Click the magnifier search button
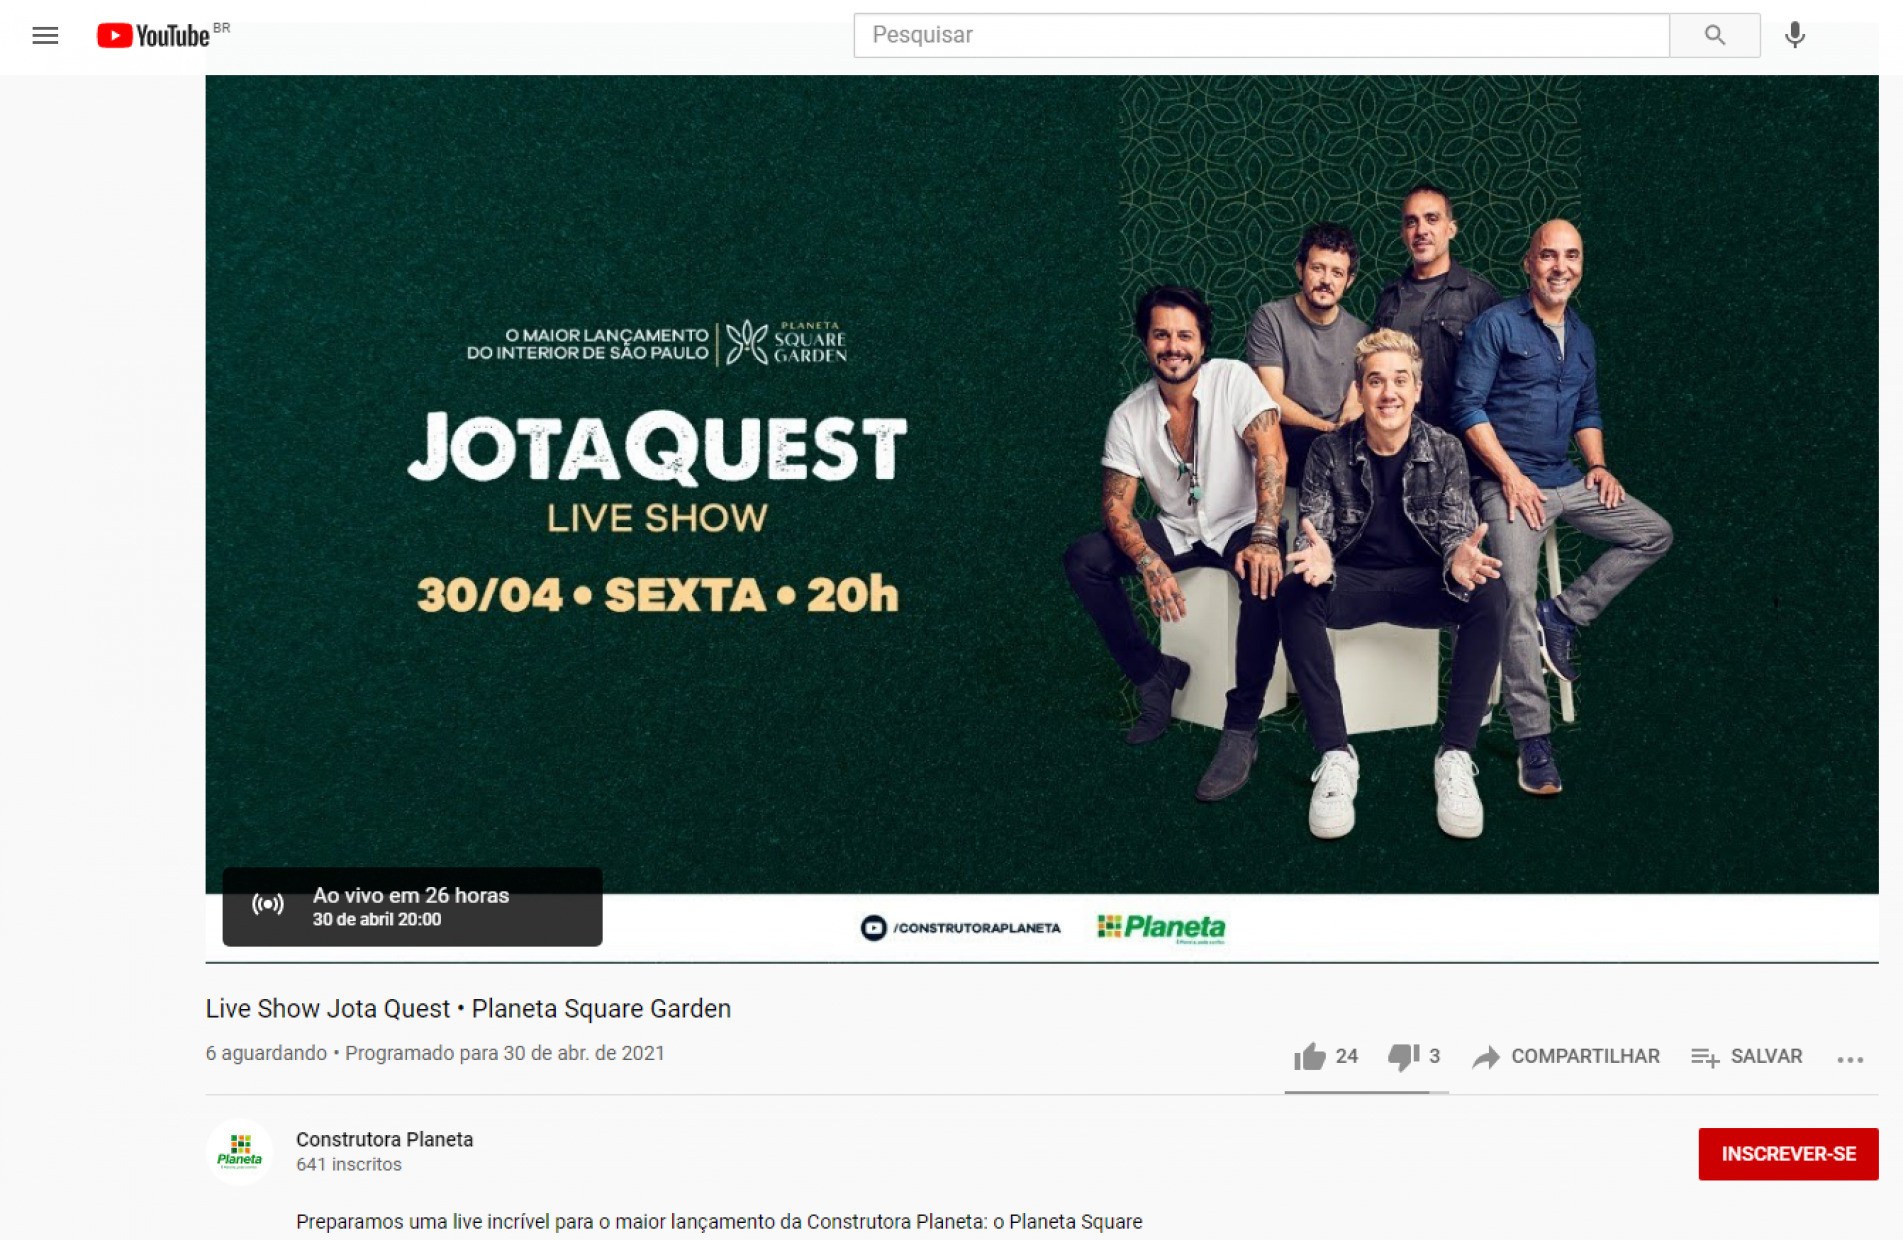 [x=1714, y=35]
